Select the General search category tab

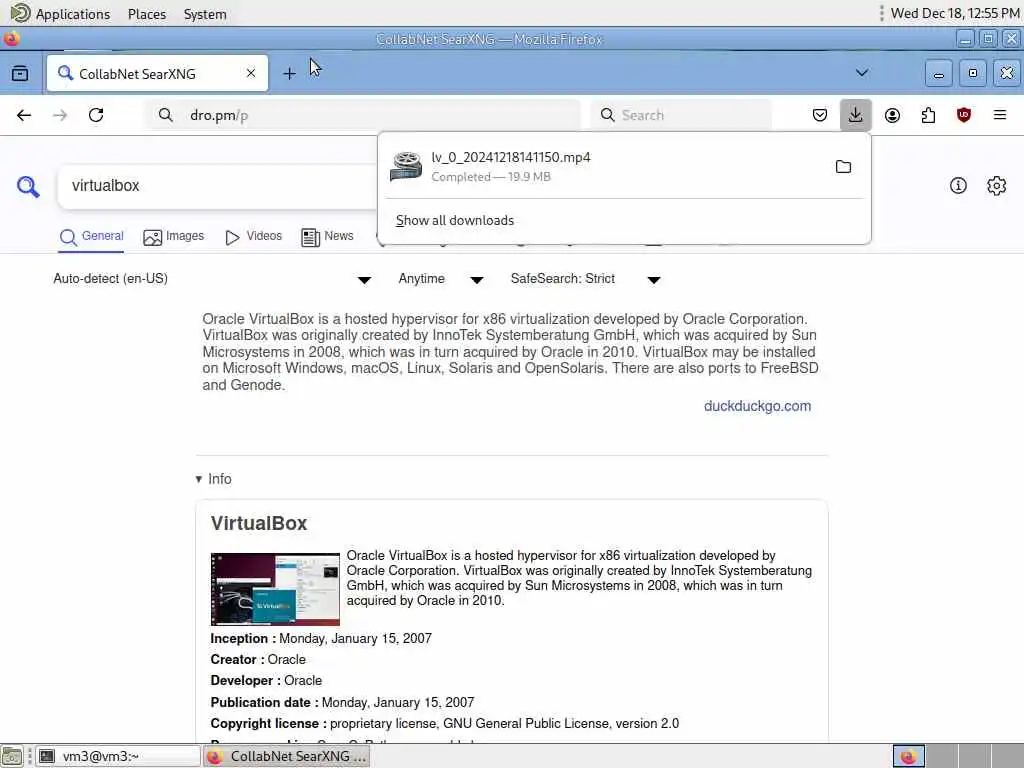pos(91,236)
